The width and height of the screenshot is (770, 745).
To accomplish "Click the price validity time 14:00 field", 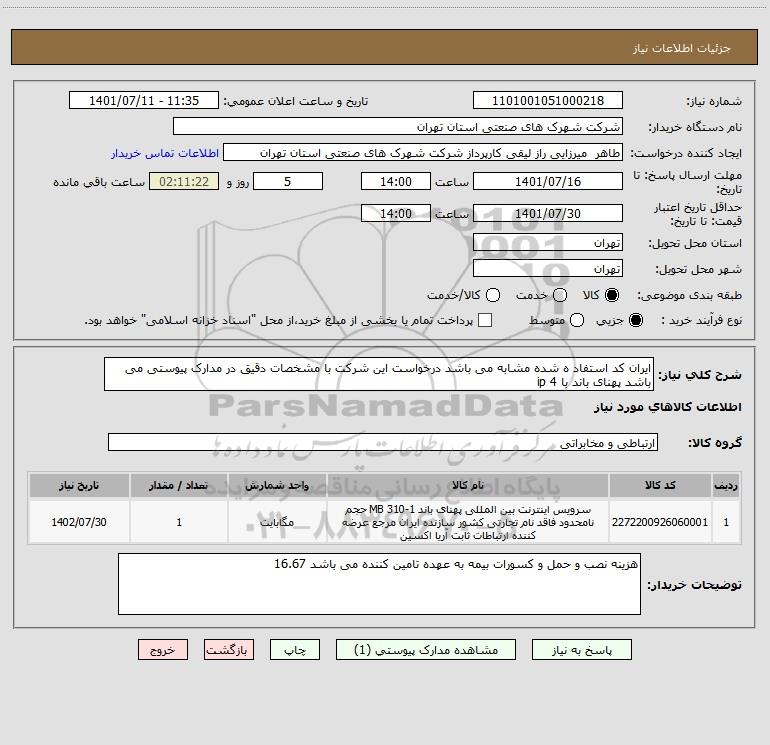I will [396, 214].
